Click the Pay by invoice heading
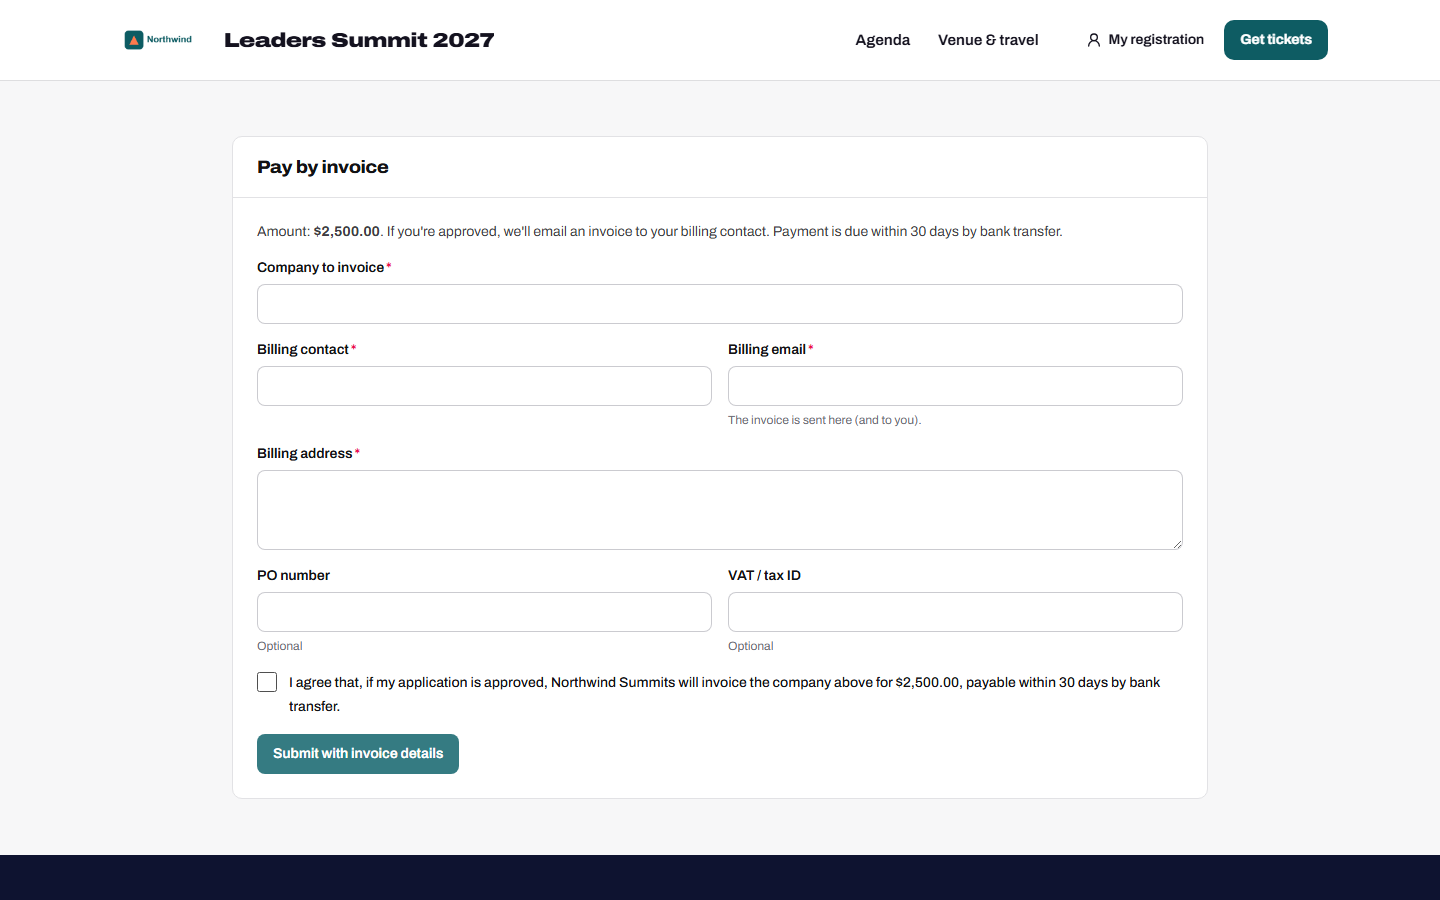 click(x=323, y=167)
